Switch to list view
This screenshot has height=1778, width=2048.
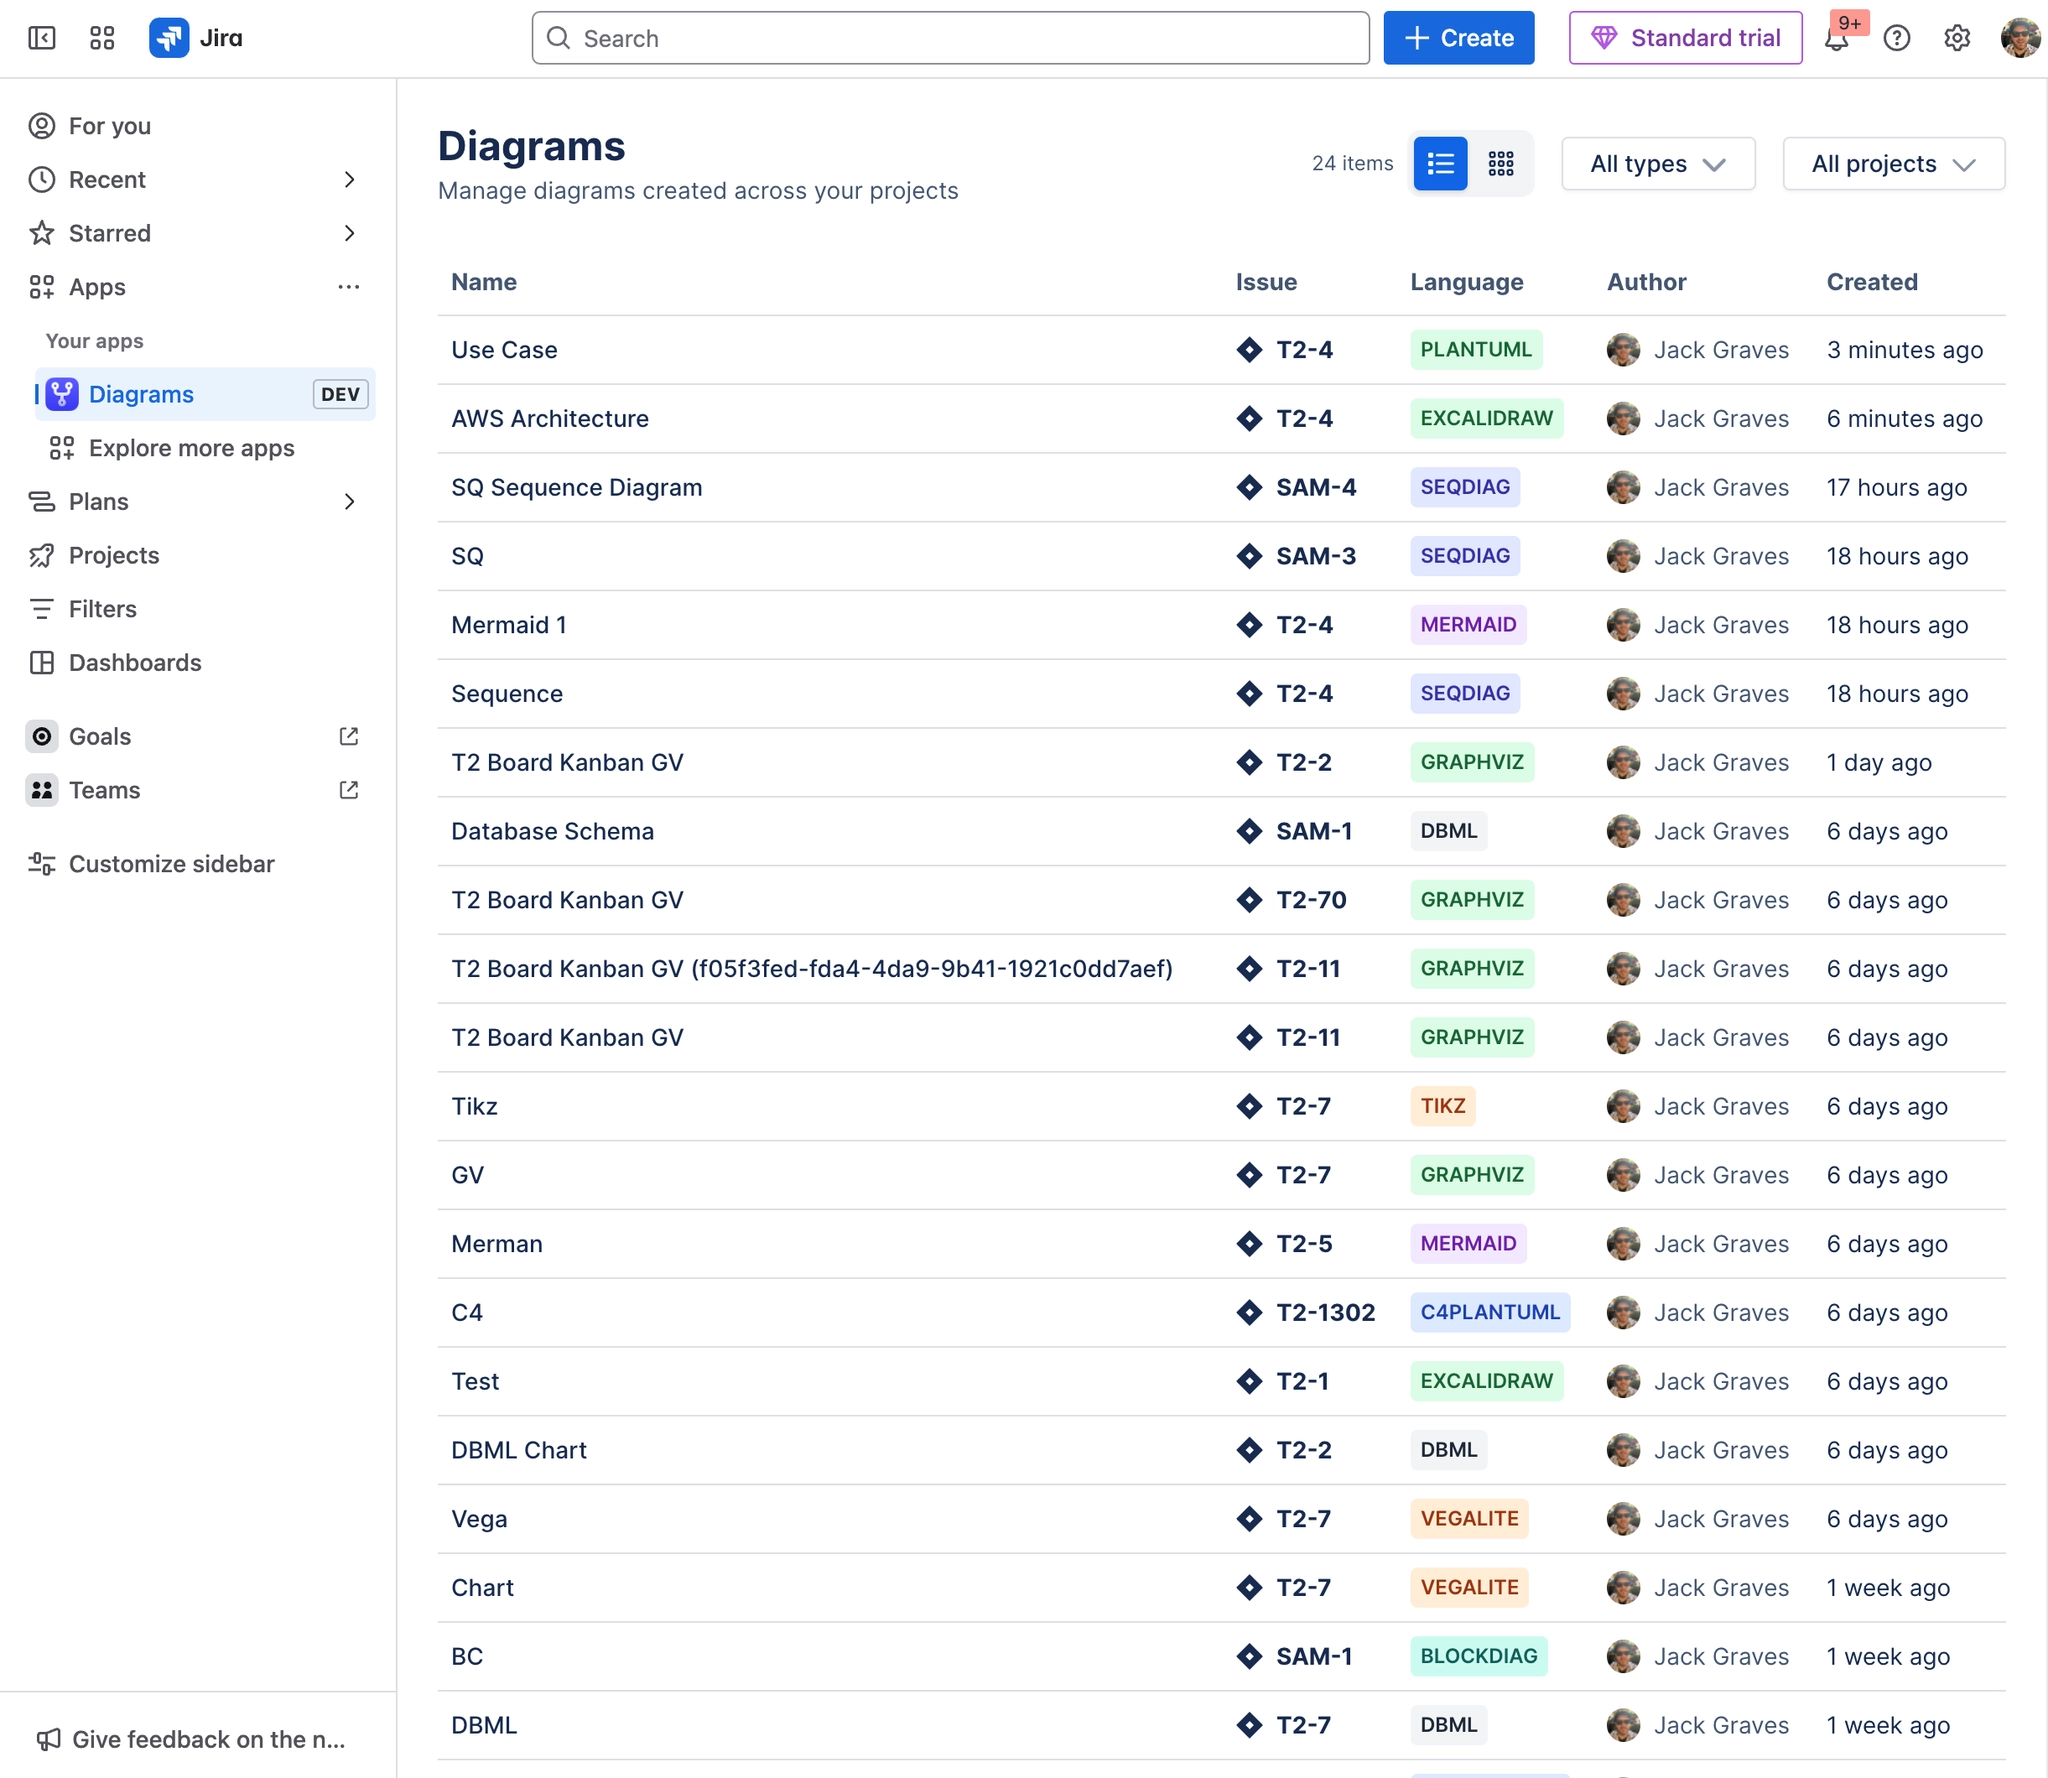(x=1440, y=163)
